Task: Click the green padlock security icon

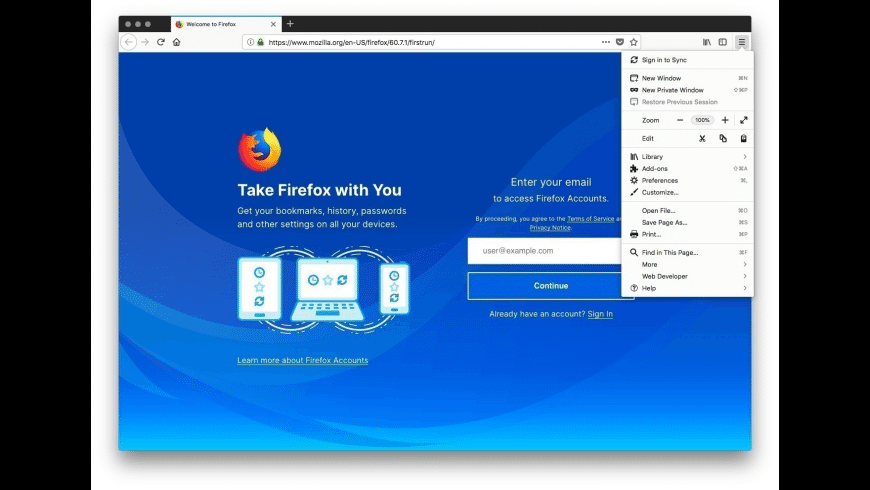Action: (260, 42)
